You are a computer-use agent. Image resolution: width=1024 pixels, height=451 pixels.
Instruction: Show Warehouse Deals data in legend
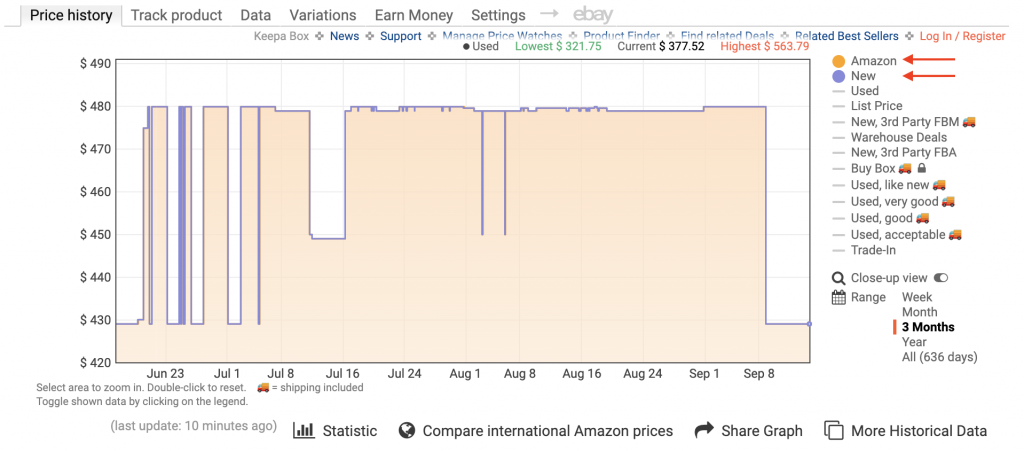click(898, 137)
